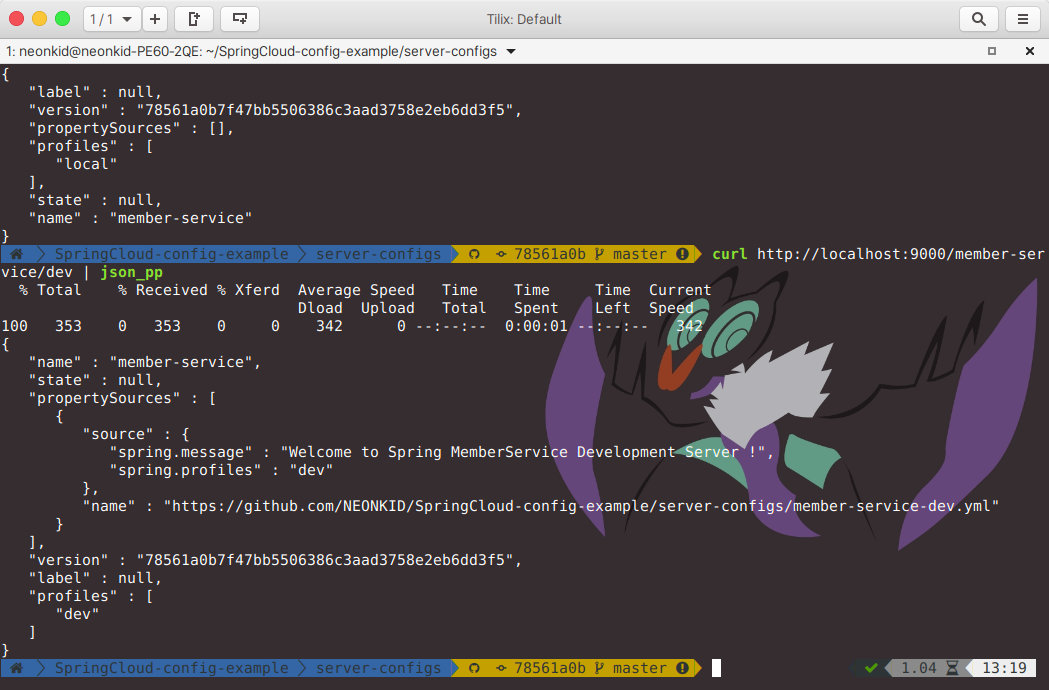Maximize the window with green button
Image resolution: width=1049 pixels, height=690 pixels.
point(62,19)
